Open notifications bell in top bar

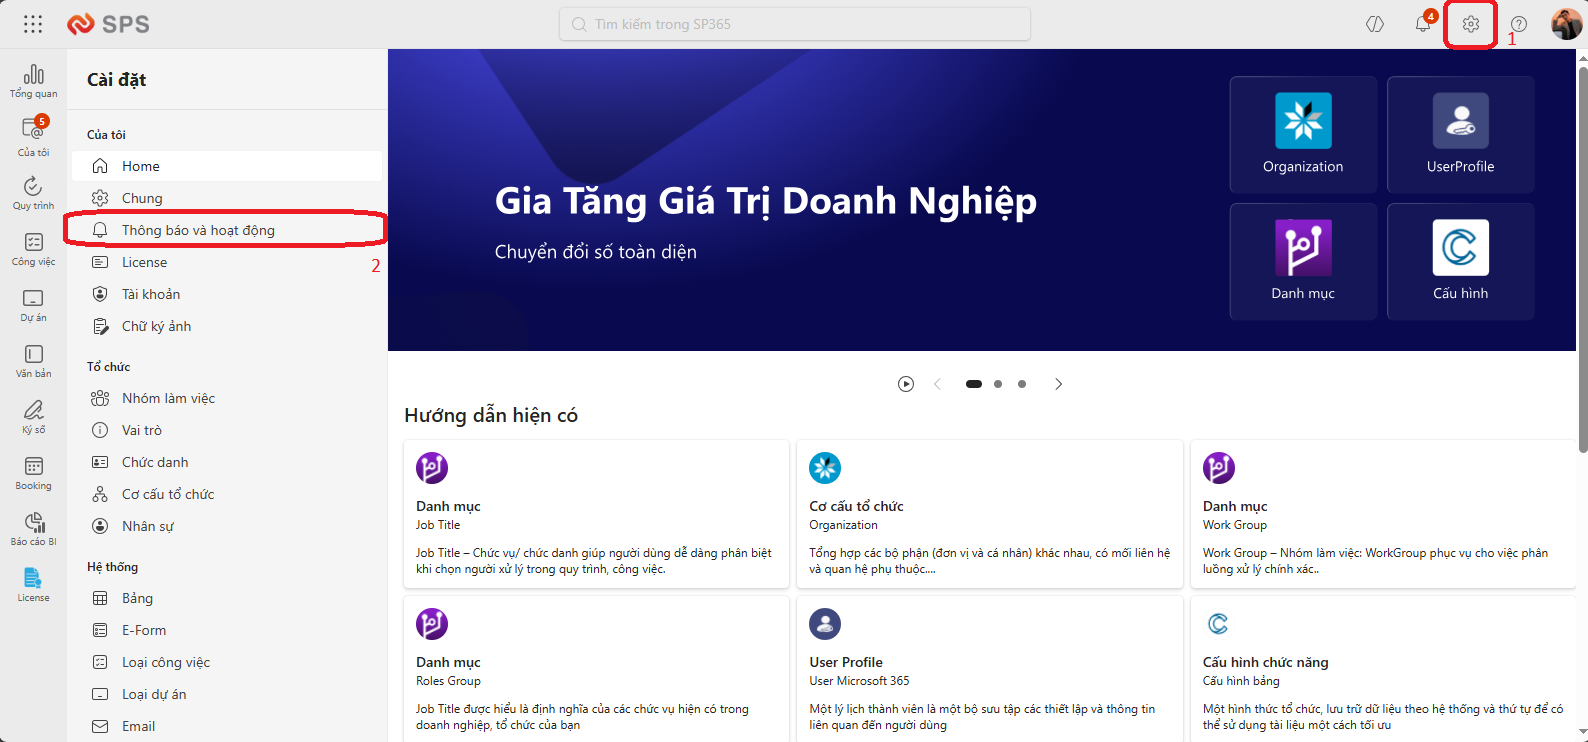tap(1422, 24)
